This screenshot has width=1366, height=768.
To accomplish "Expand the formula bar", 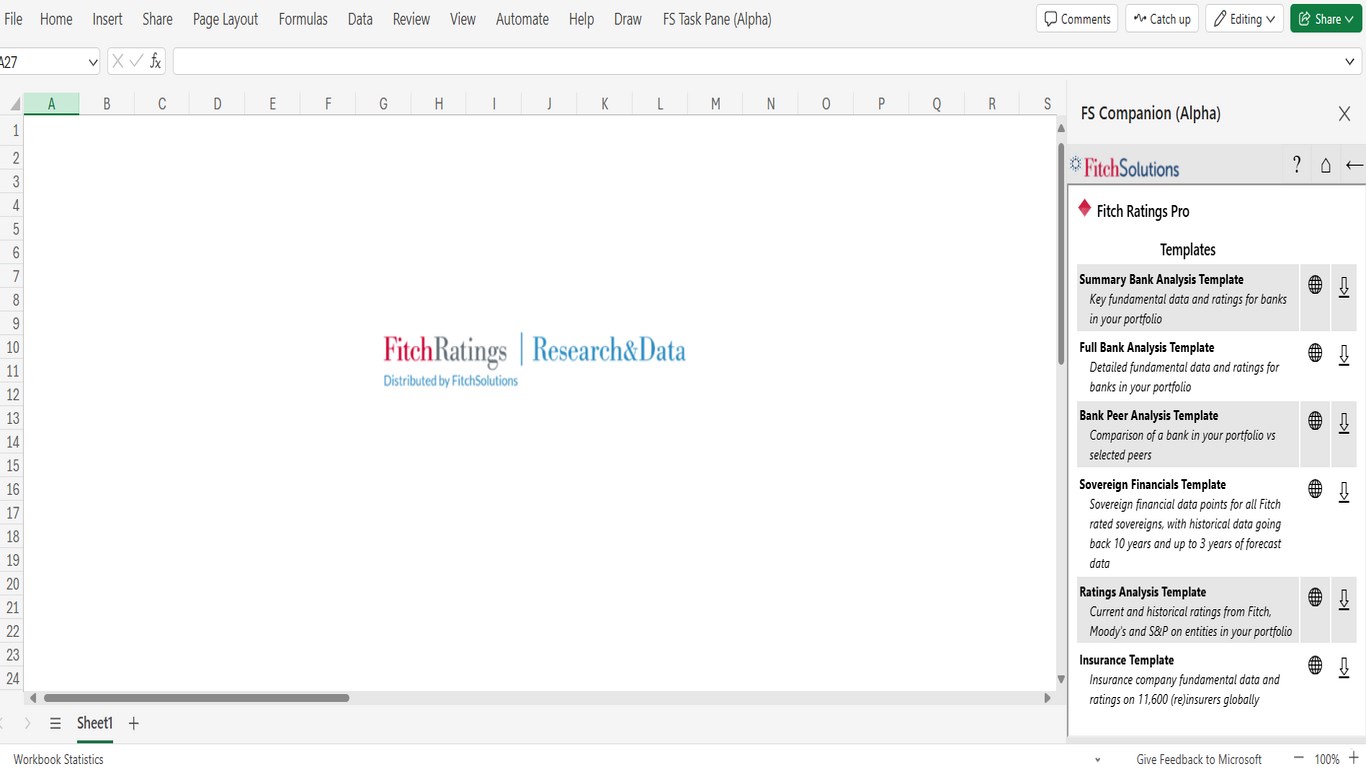I will click(1350, 62).
